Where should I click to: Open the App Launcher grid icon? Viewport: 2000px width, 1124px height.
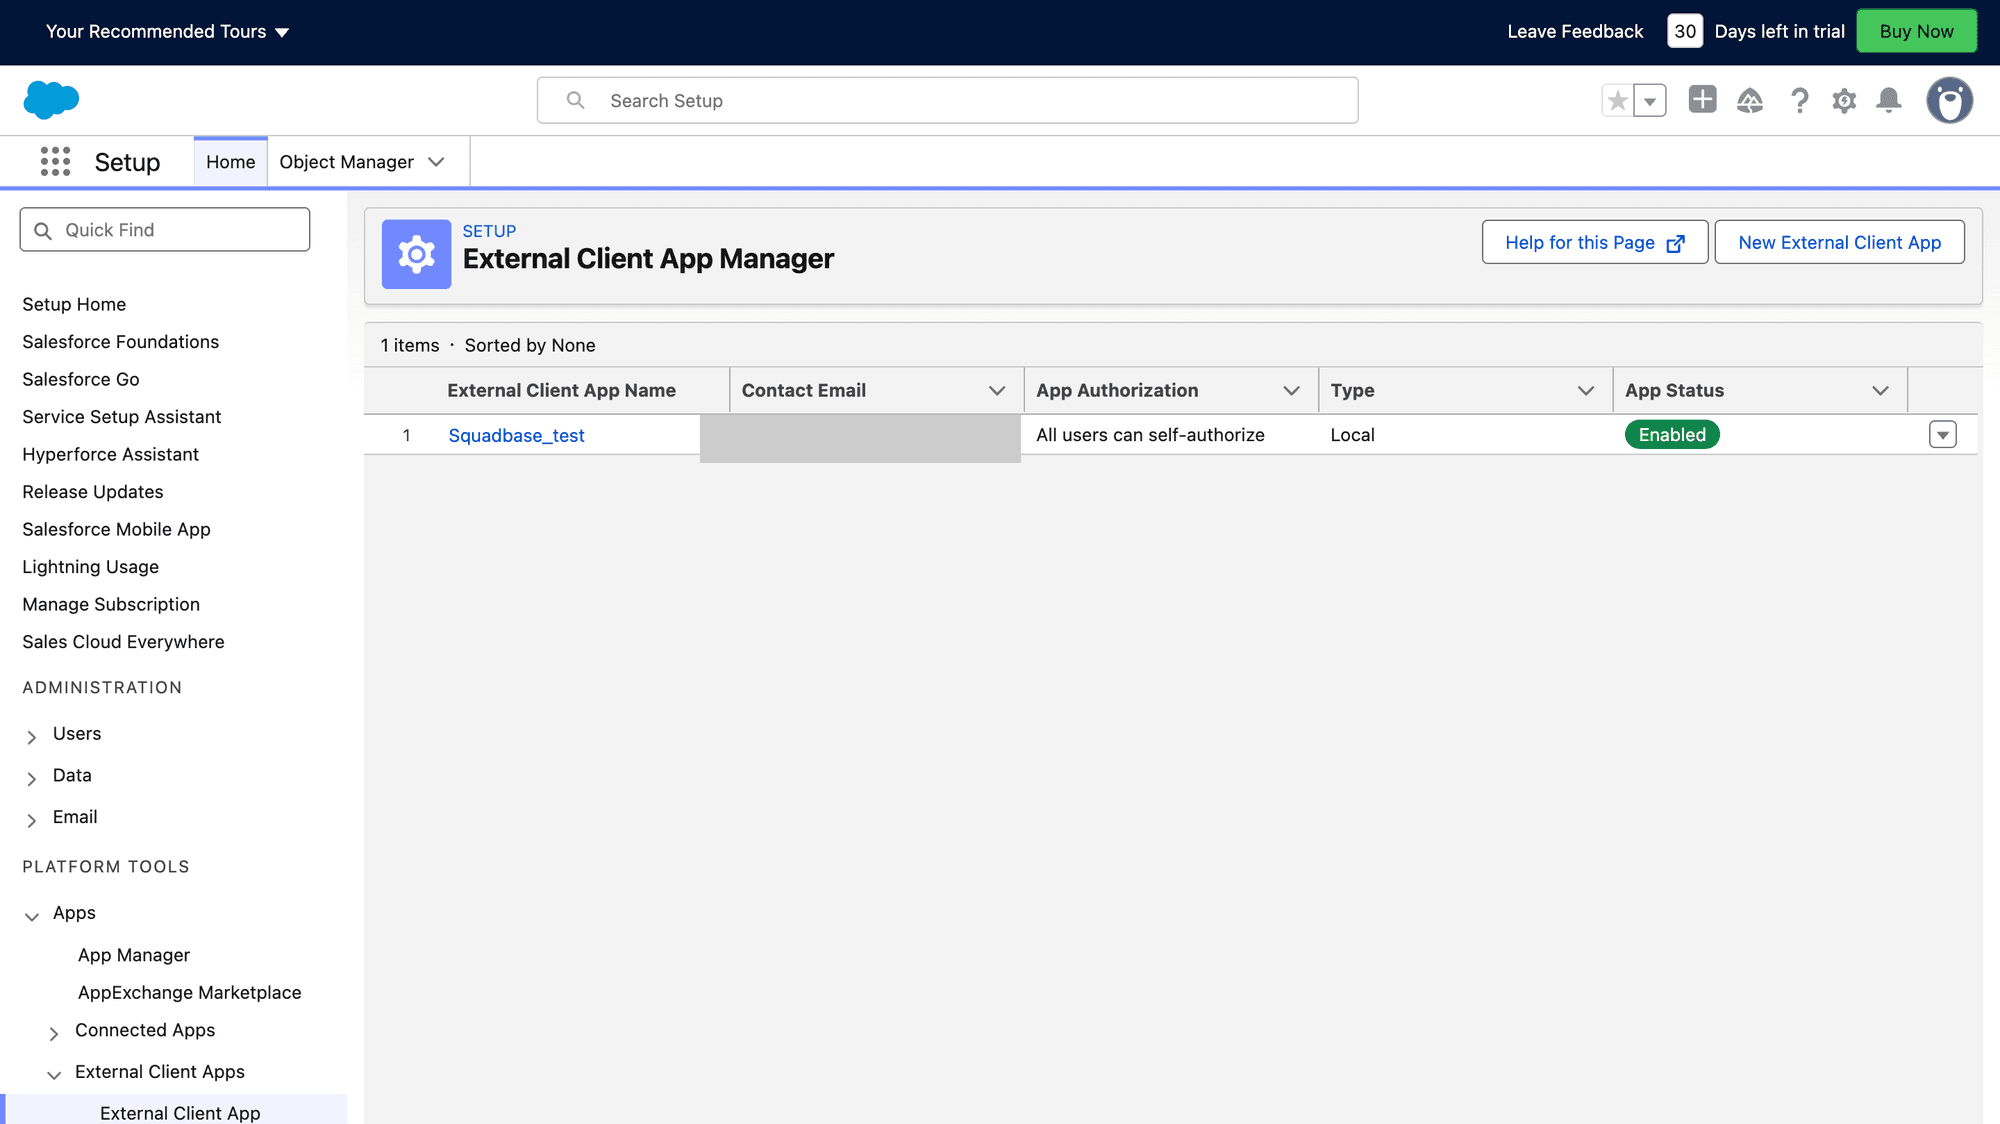pos(54,161)
